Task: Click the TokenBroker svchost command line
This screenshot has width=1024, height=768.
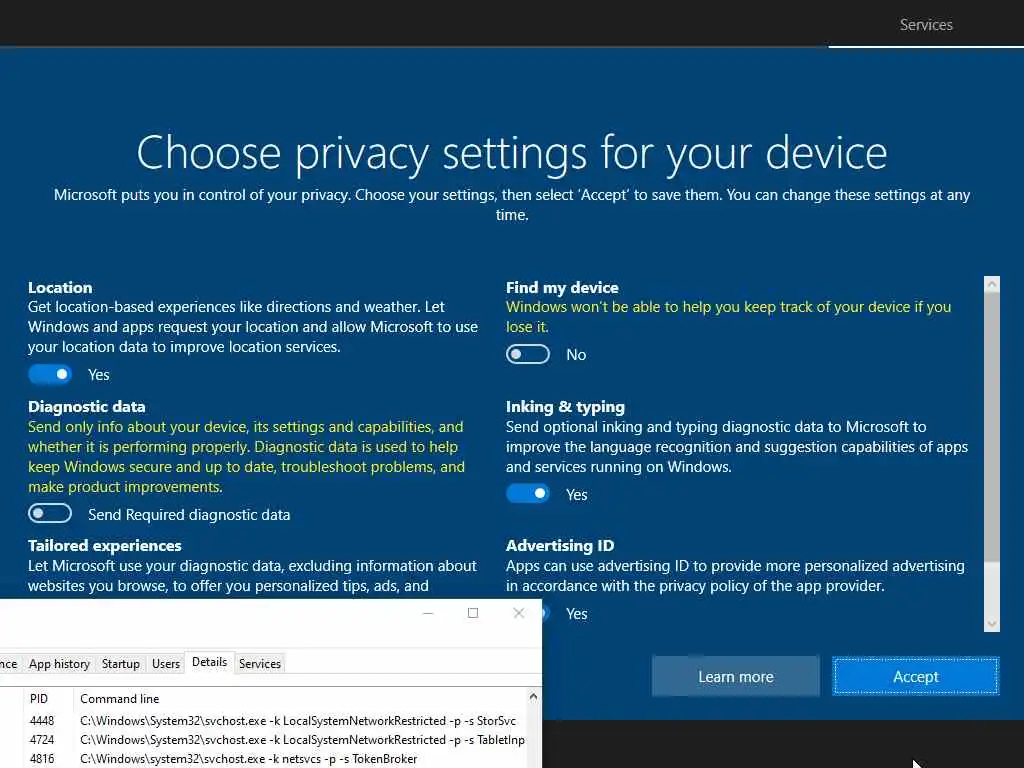Action: (248, 759)
